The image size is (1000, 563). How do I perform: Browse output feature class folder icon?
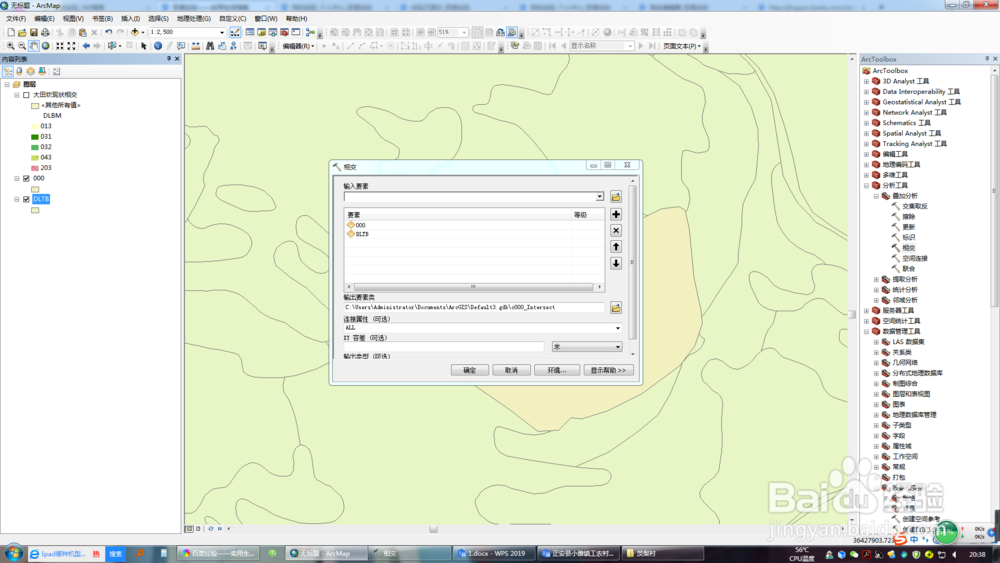(616, 308)
